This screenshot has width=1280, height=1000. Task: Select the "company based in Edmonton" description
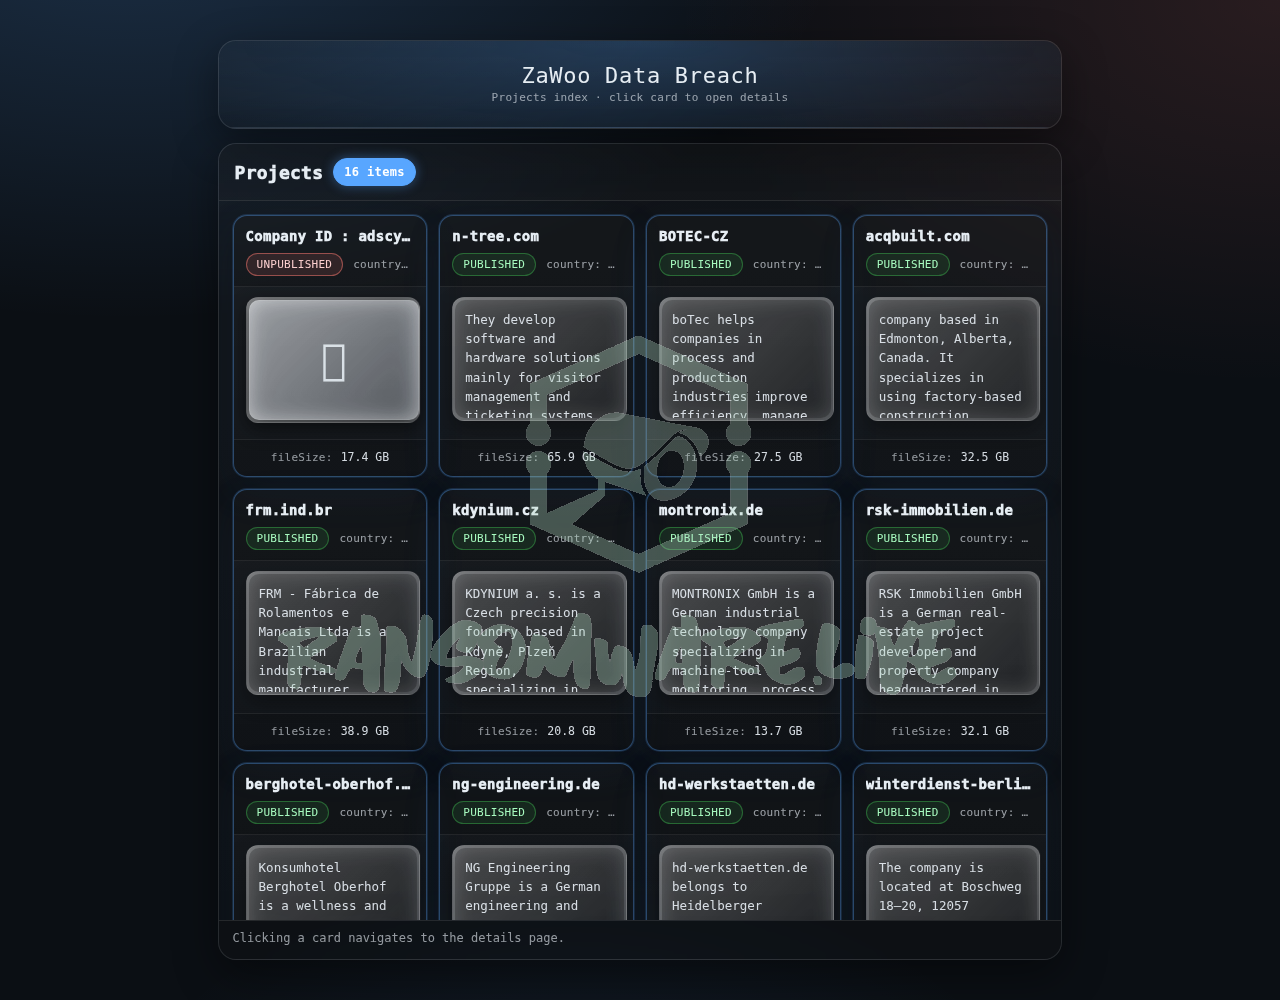point(953,360)
